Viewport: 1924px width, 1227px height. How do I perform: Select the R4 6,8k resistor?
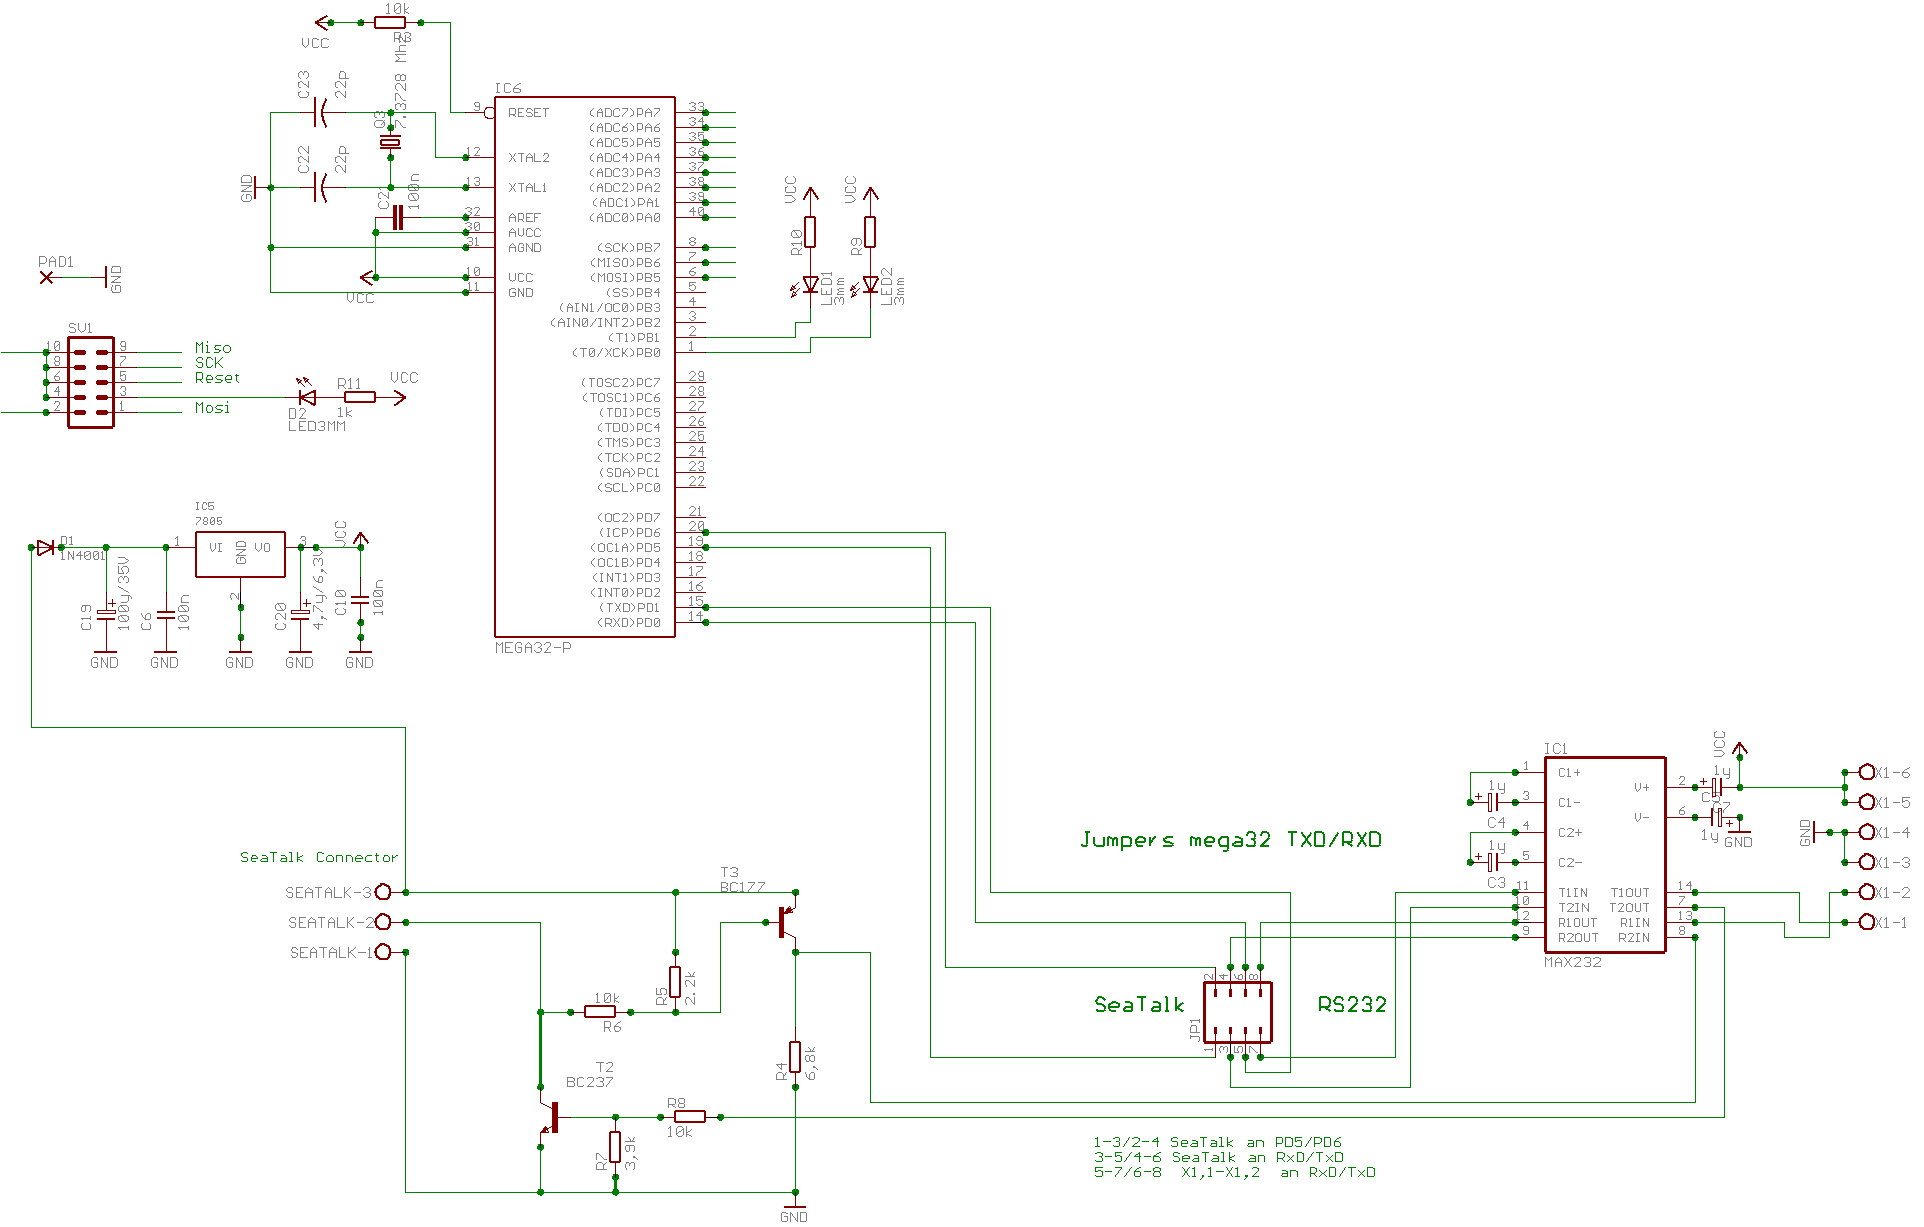coord(795,1057)
